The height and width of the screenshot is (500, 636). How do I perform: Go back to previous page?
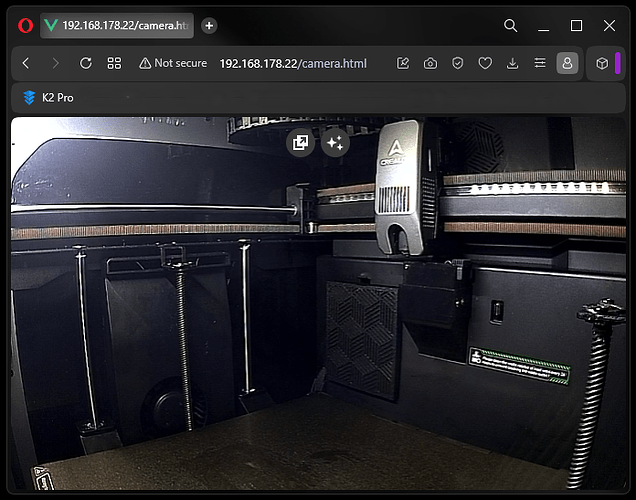pyautogui.click(x=26, y=63)
